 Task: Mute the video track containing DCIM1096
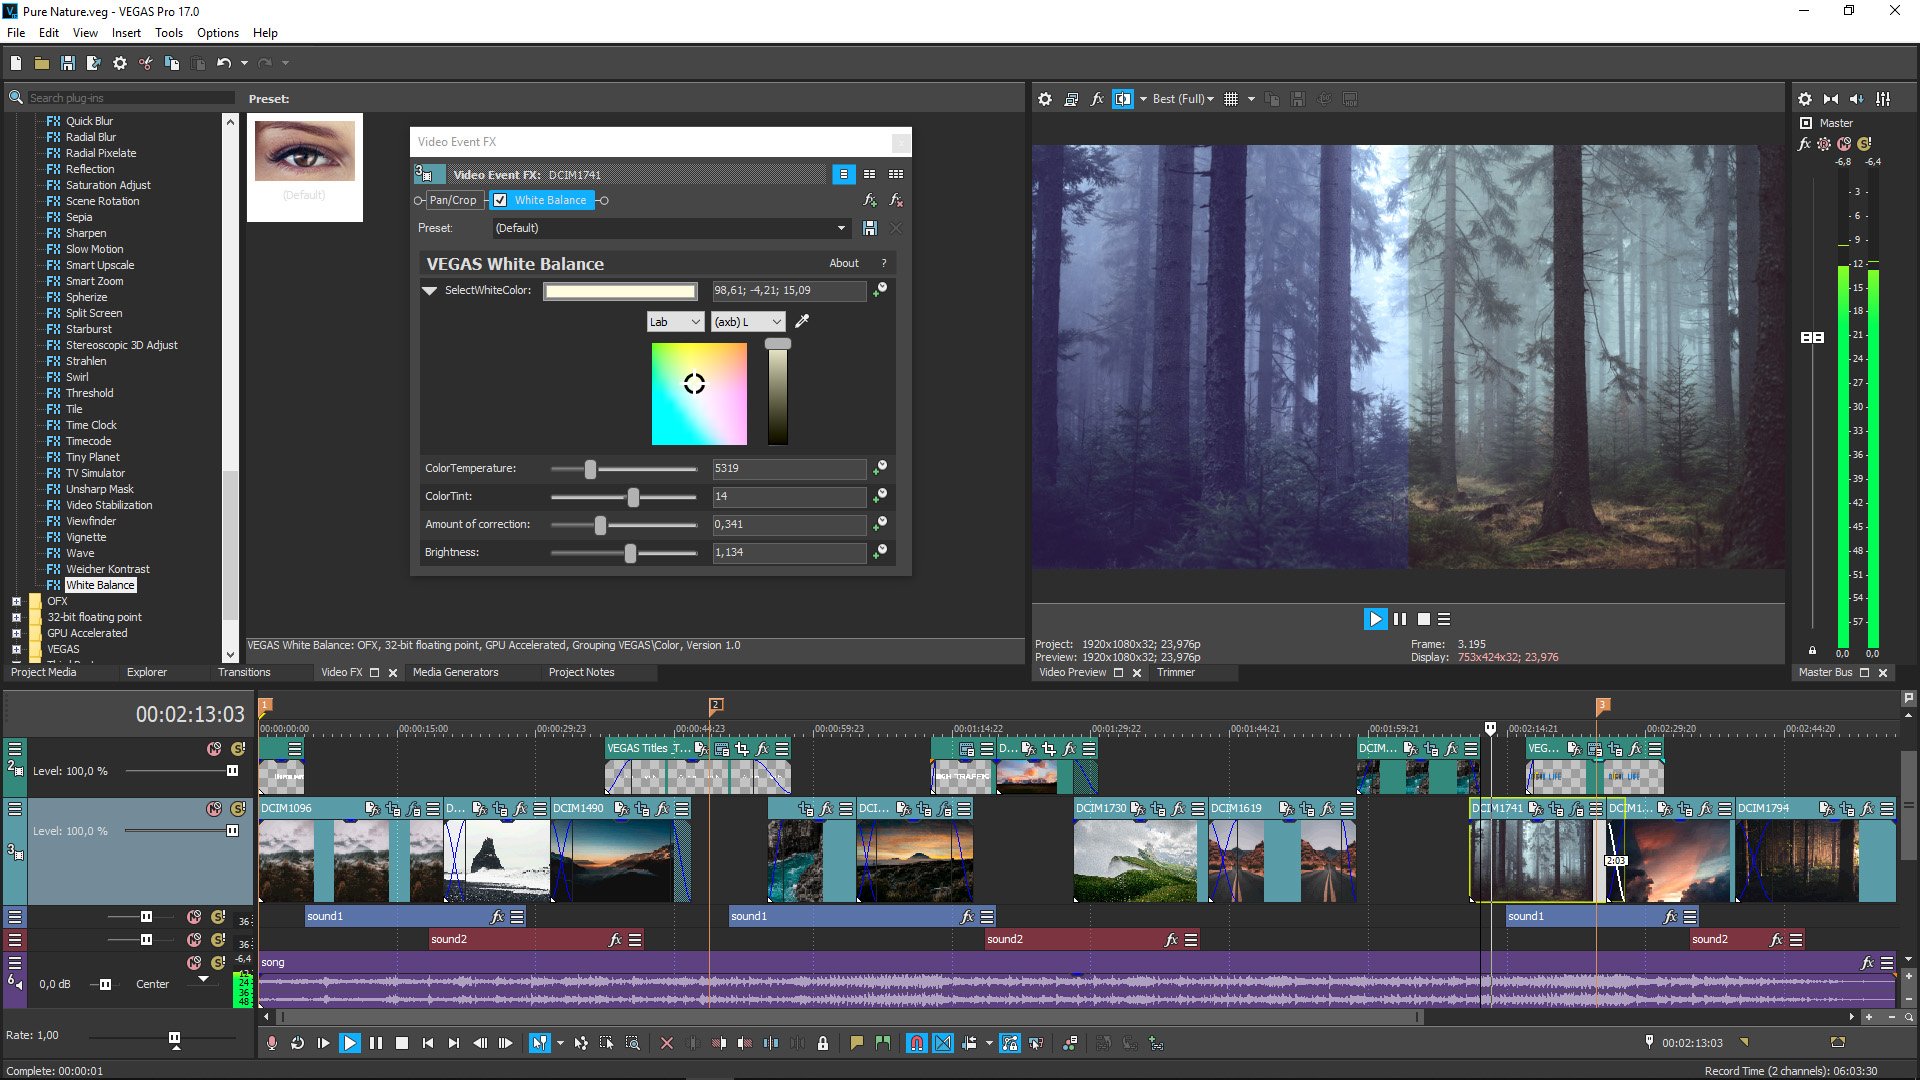[213, 808]
